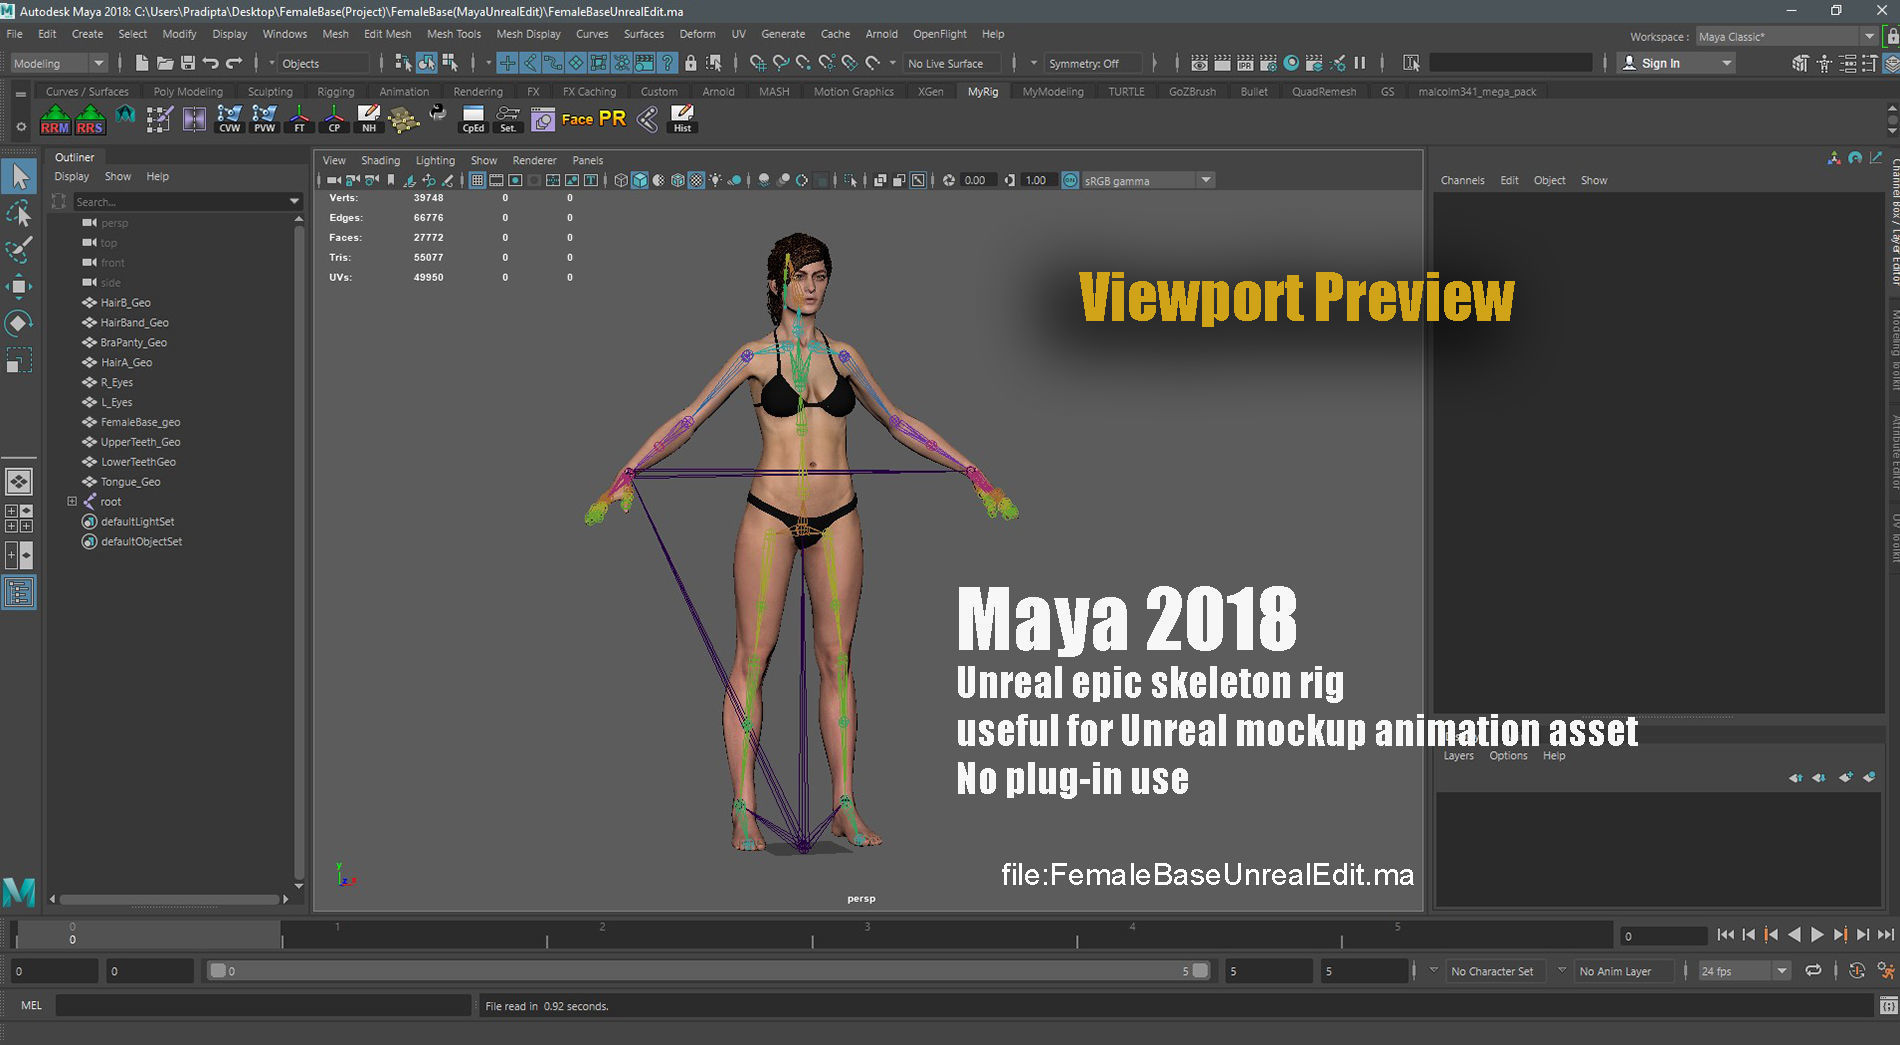Open the Mesh Tools menu
The width and height of the screenshot is (1900, 1045).
click(454, 34)
